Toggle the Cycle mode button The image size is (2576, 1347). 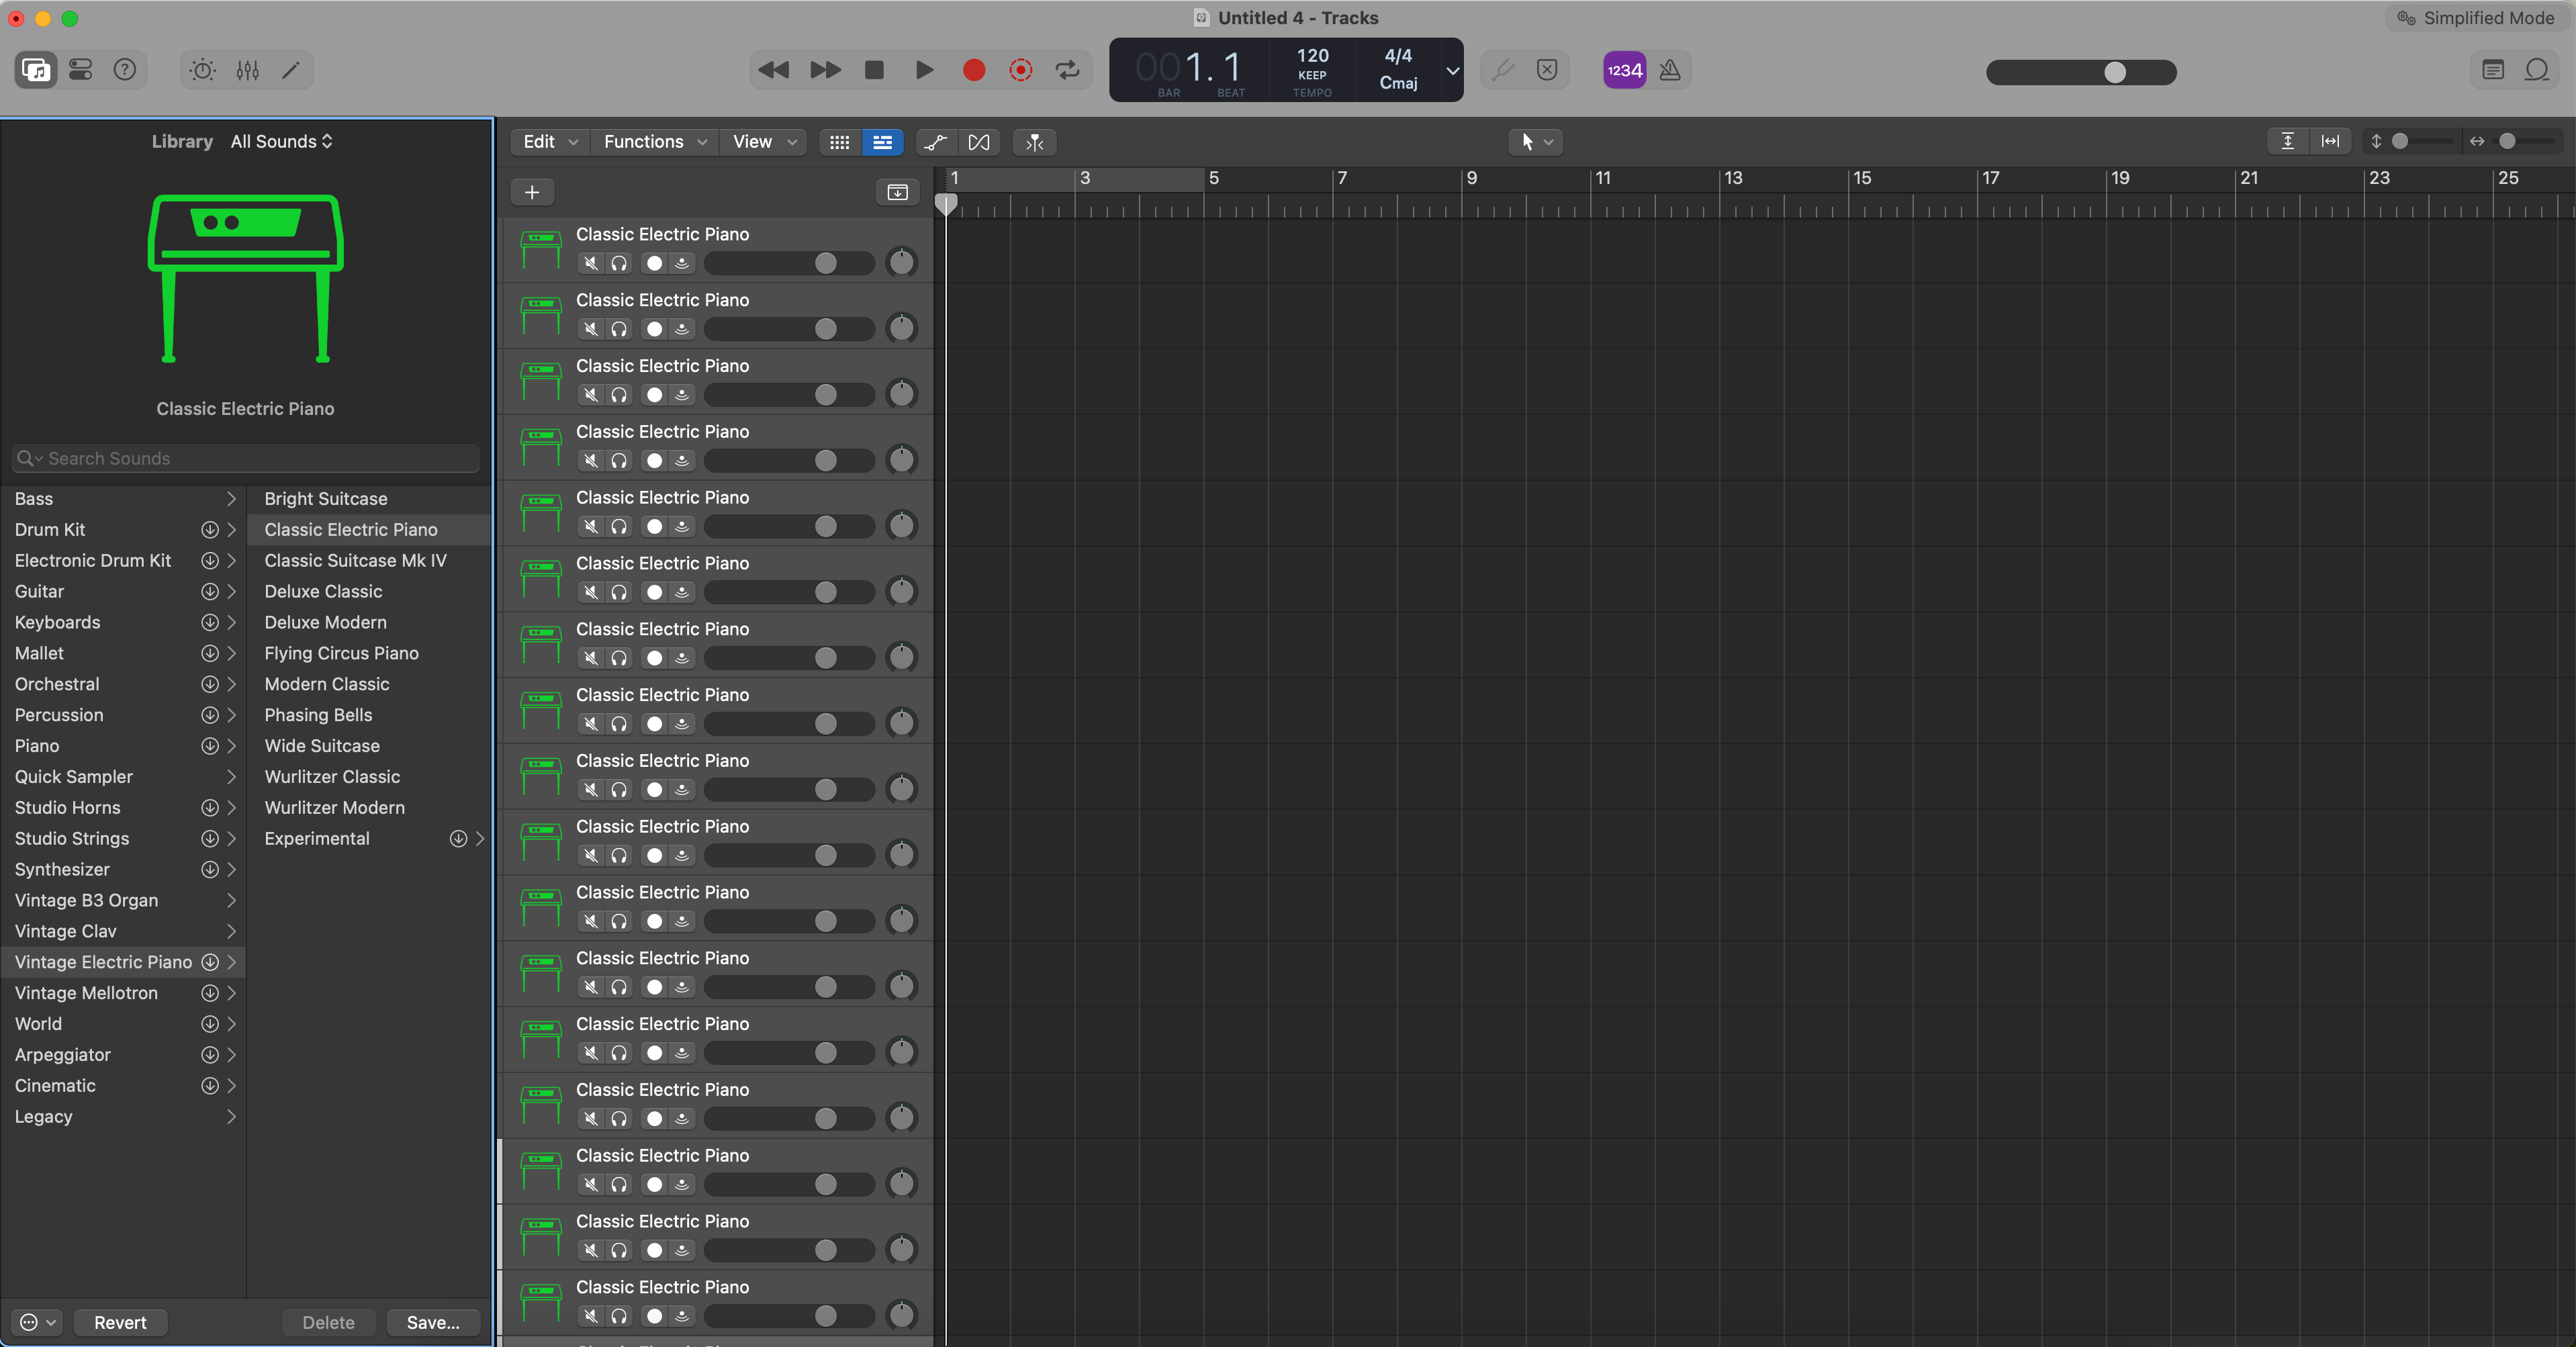(x=1067, y=70)
